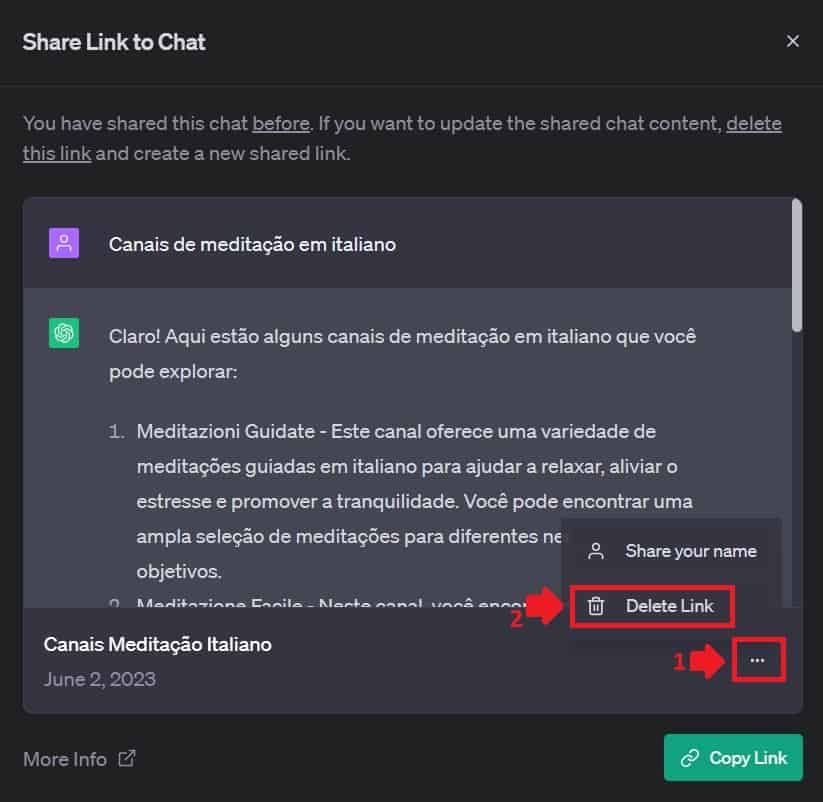Click the chat preview scrollbar thumb
The width and height of the screenshot is (823, 802).
click(x=797, y=265)
